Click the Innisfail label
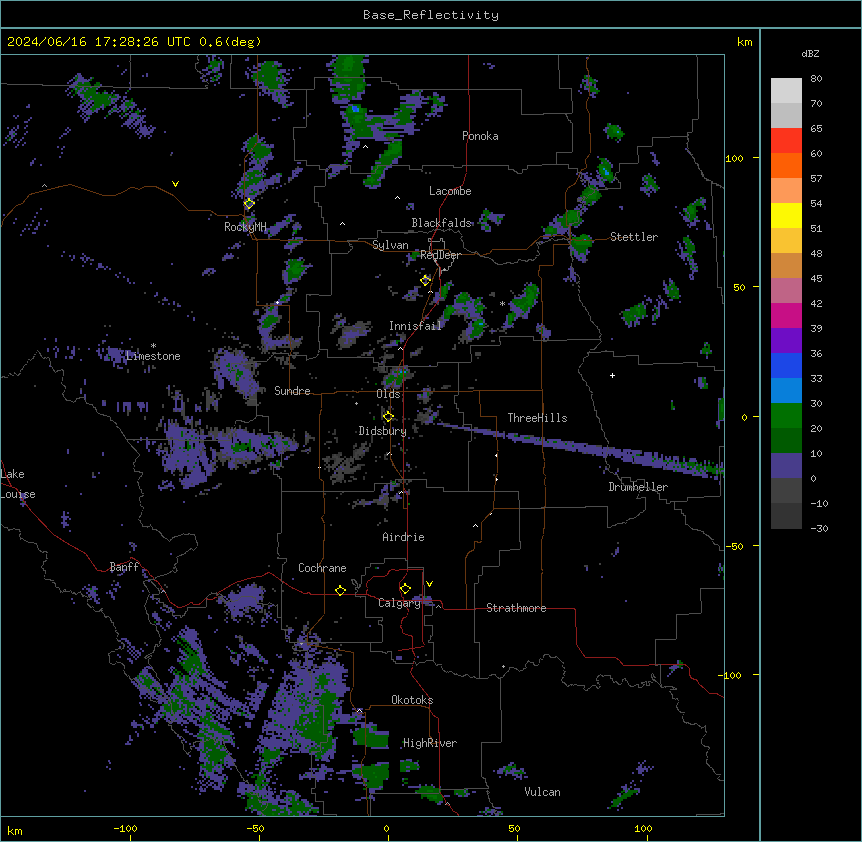Image resolution: width=862 pixels, height=842 pixels. click(415, 326)
